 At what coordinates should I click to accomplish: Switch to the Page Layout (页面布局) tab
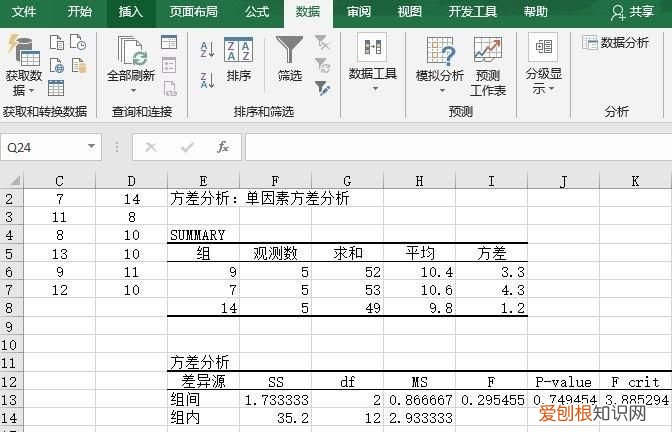point(194,12)
